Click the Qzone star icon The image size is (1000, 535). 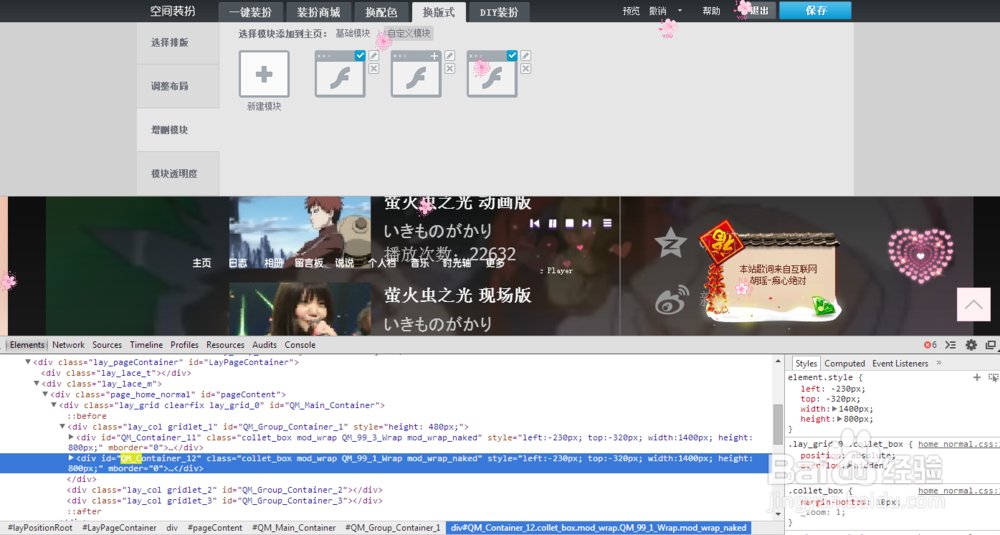[x=670, y=243]
